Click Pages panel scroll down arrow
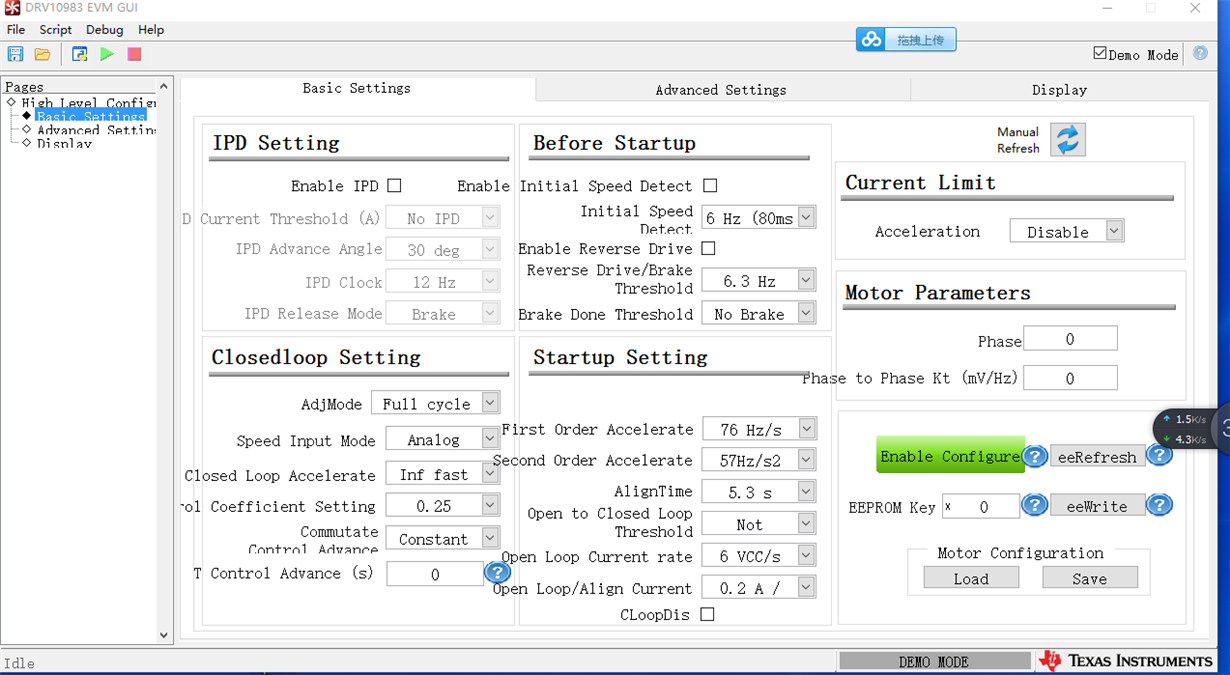 click(x=164, y=634)
